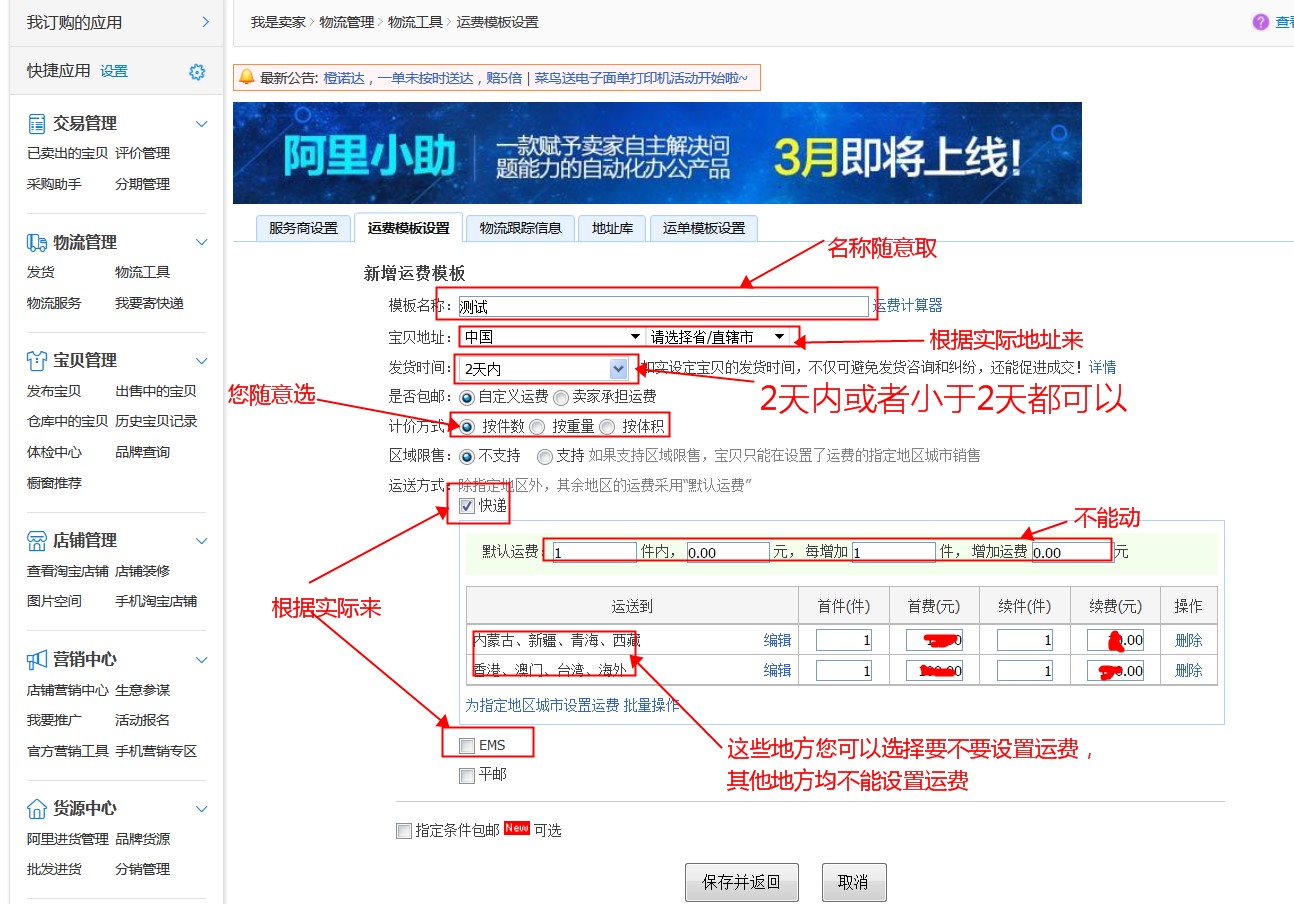
Task: Click the 模板名称 text field
Action: 663,306
